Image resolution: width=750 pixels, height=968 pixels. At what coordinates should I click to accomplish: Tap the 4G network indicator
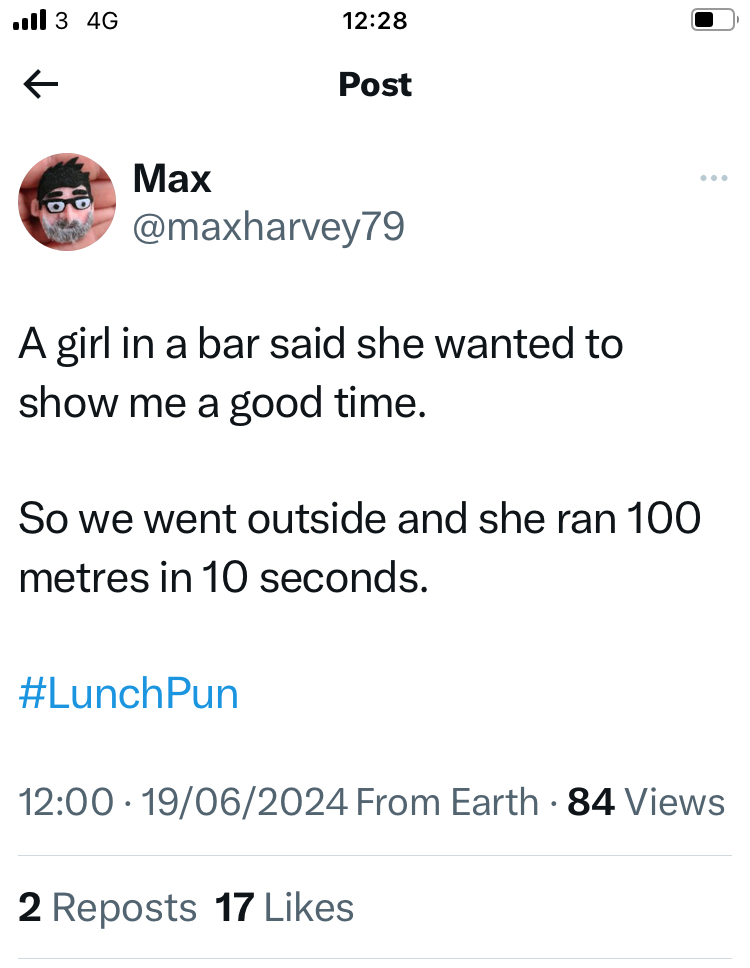[x=103, y=20]
